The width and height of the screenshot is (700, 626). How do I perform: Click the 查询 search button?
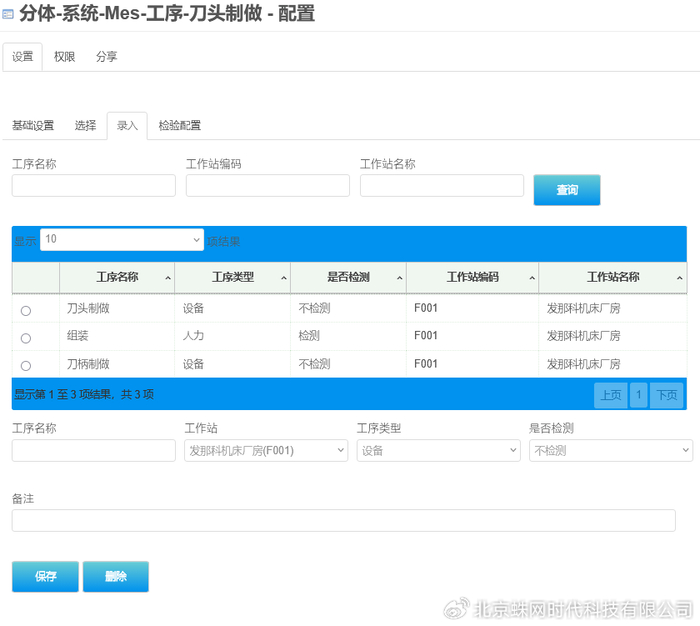[567, 190]
